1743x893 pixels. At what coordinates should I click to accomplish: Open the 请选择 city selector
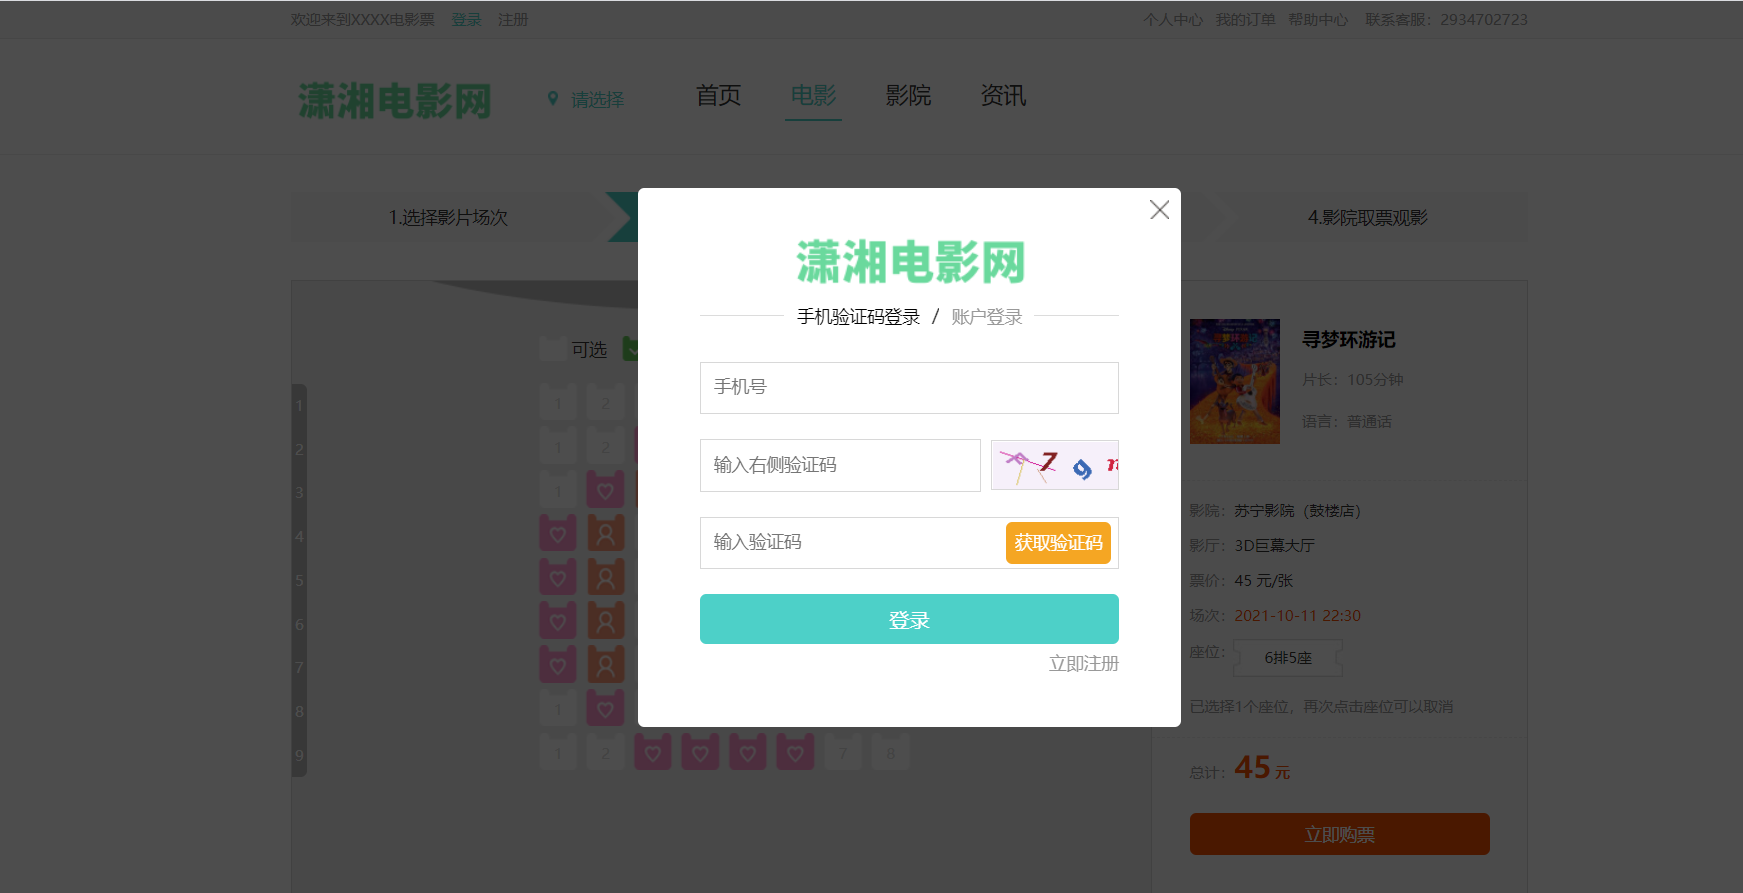597,99
